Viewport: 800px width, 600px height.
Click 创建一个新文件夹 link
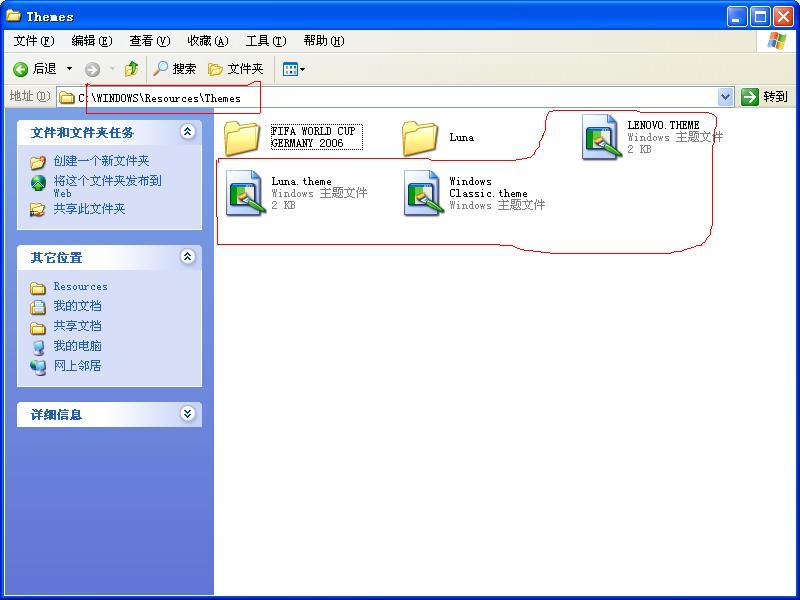point(102,161)
